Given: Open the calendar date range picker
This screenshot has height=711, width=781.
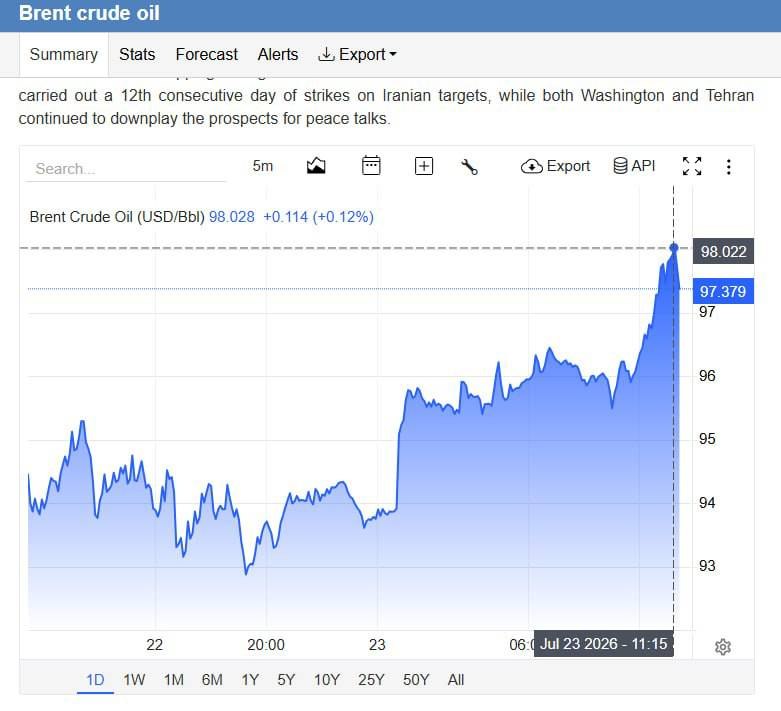Looking at the screenshot, I should click(371, 165).
